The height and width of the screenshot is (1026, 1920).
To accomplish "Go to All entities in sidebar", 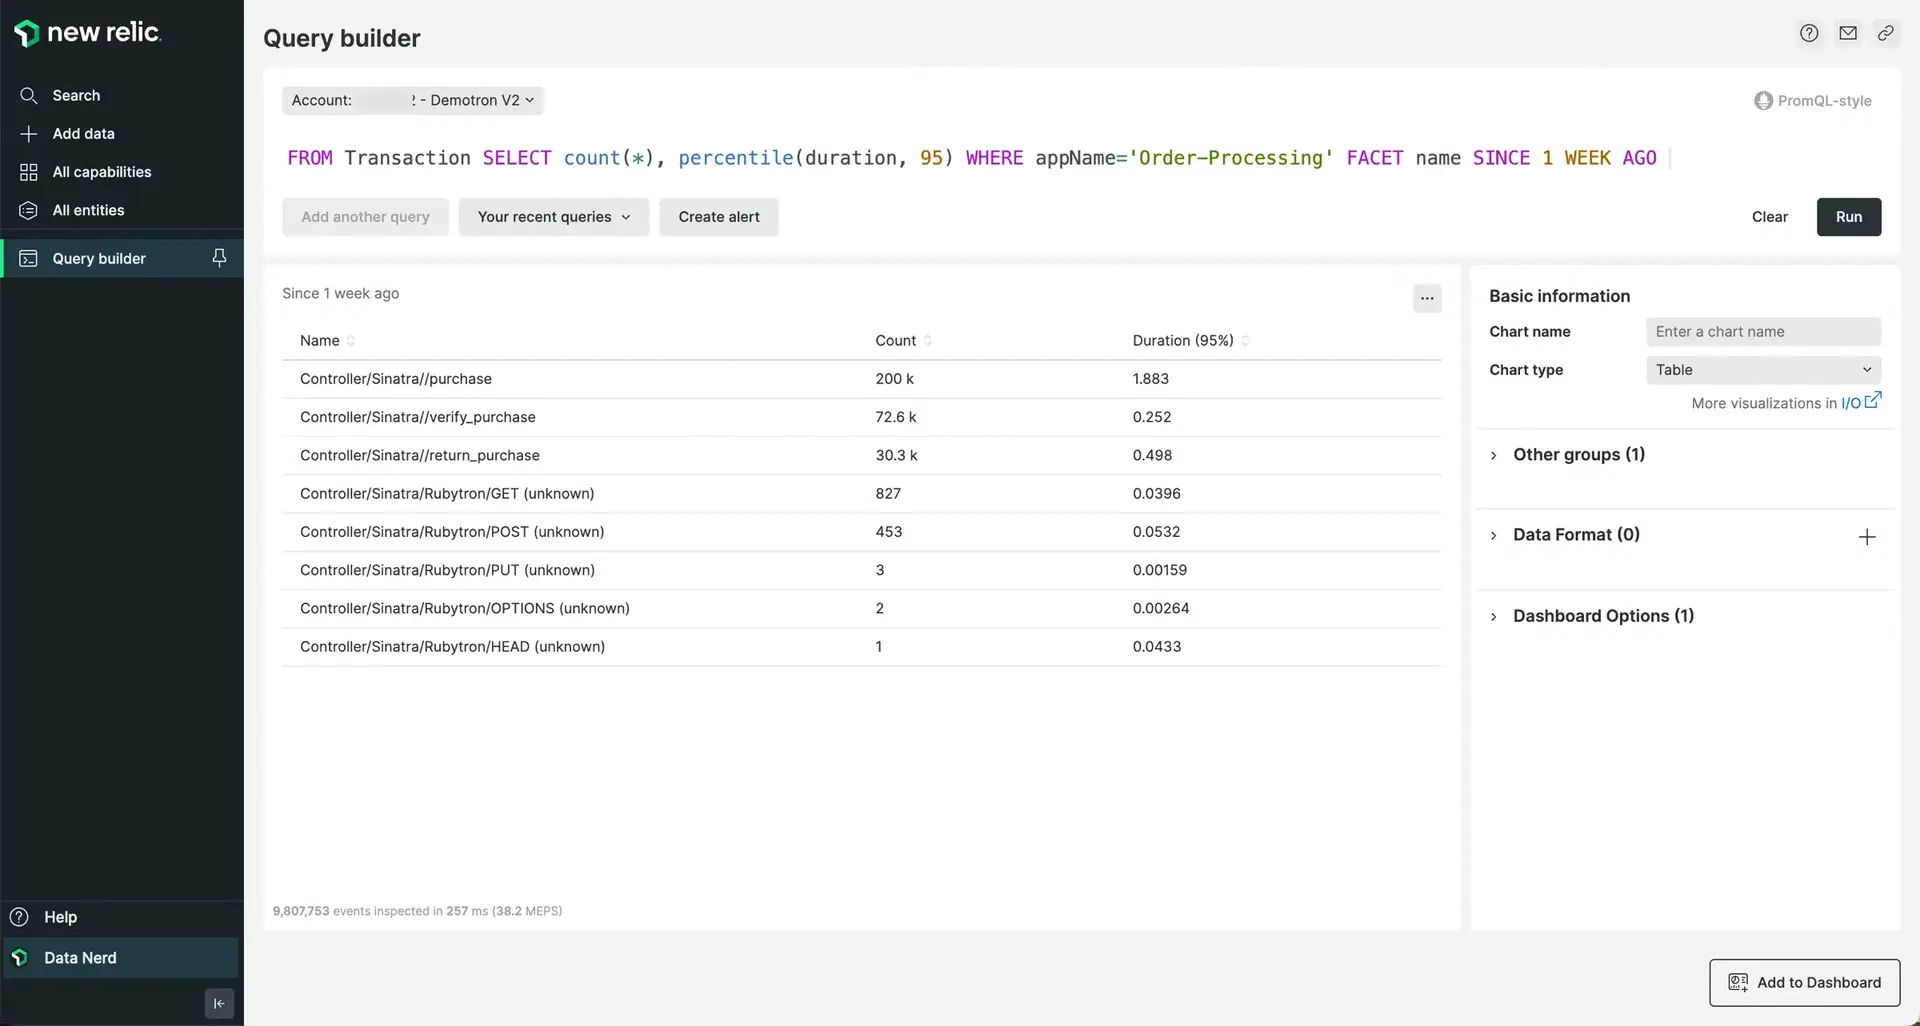I will (88, 210).
